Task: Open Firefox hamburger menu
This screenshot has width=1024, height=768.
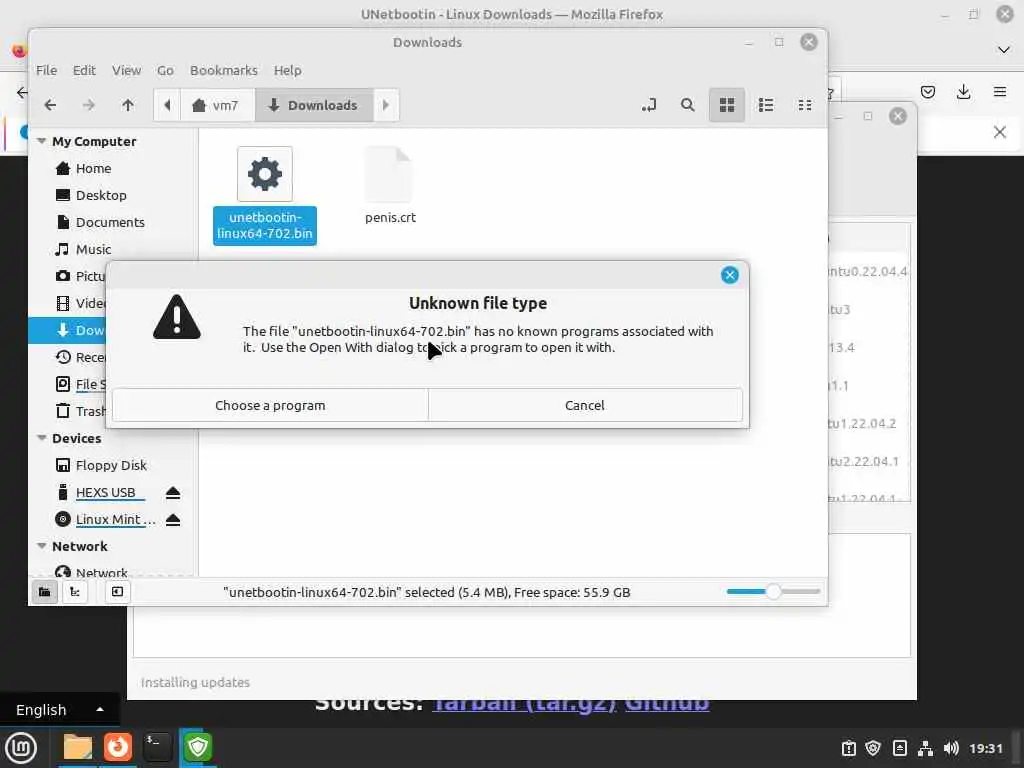Action: pyautogui.click(x=999, y=92)
